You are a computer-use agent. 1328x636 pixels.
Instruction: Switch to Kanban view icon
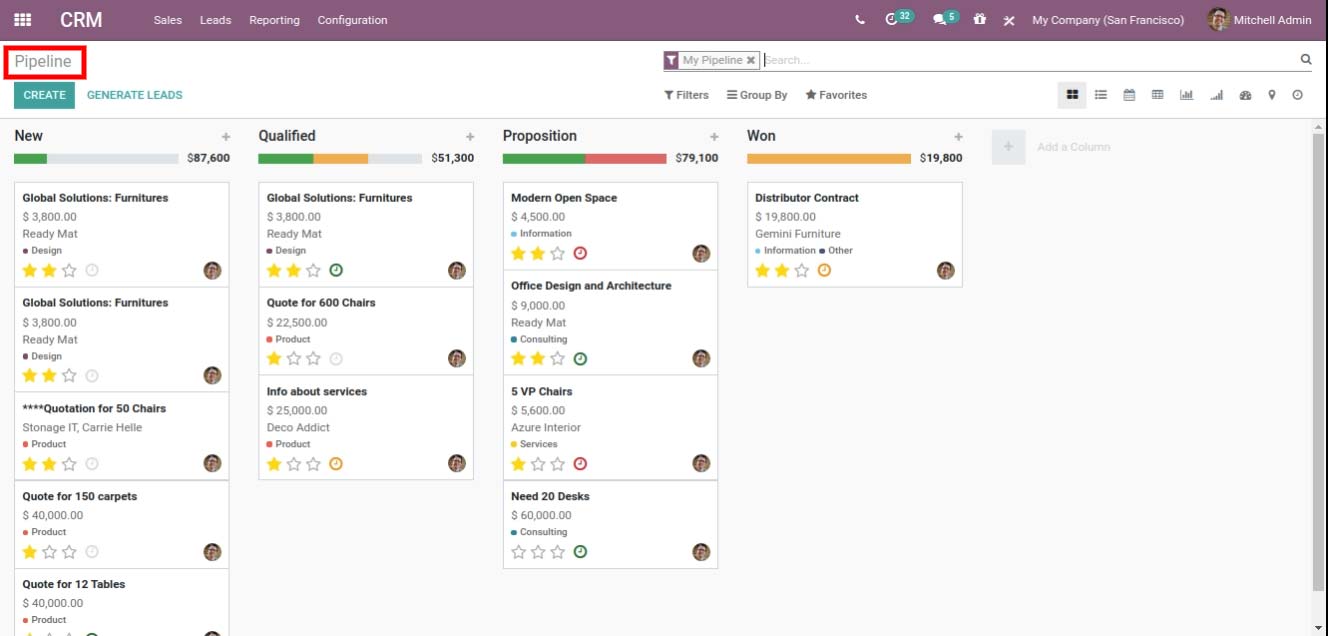pyautogui.click(x=1072, y=95)
